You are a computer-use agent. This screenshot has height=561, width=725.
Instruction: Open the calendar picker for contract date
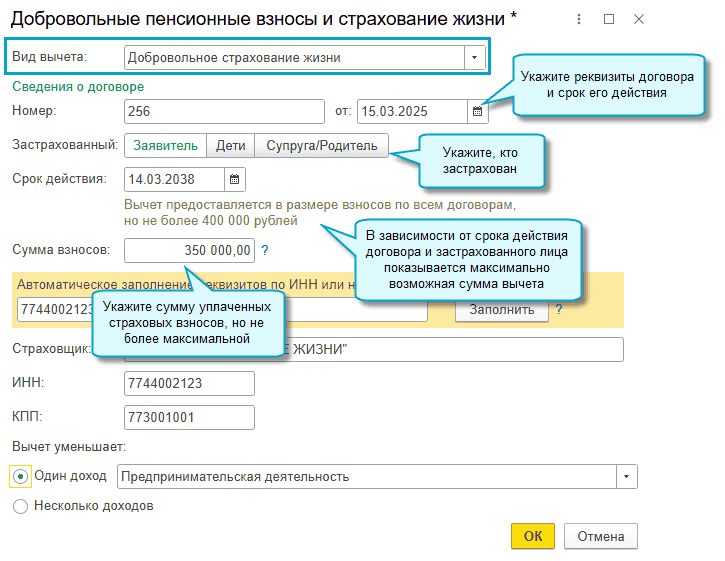click(x=477, y=111)
